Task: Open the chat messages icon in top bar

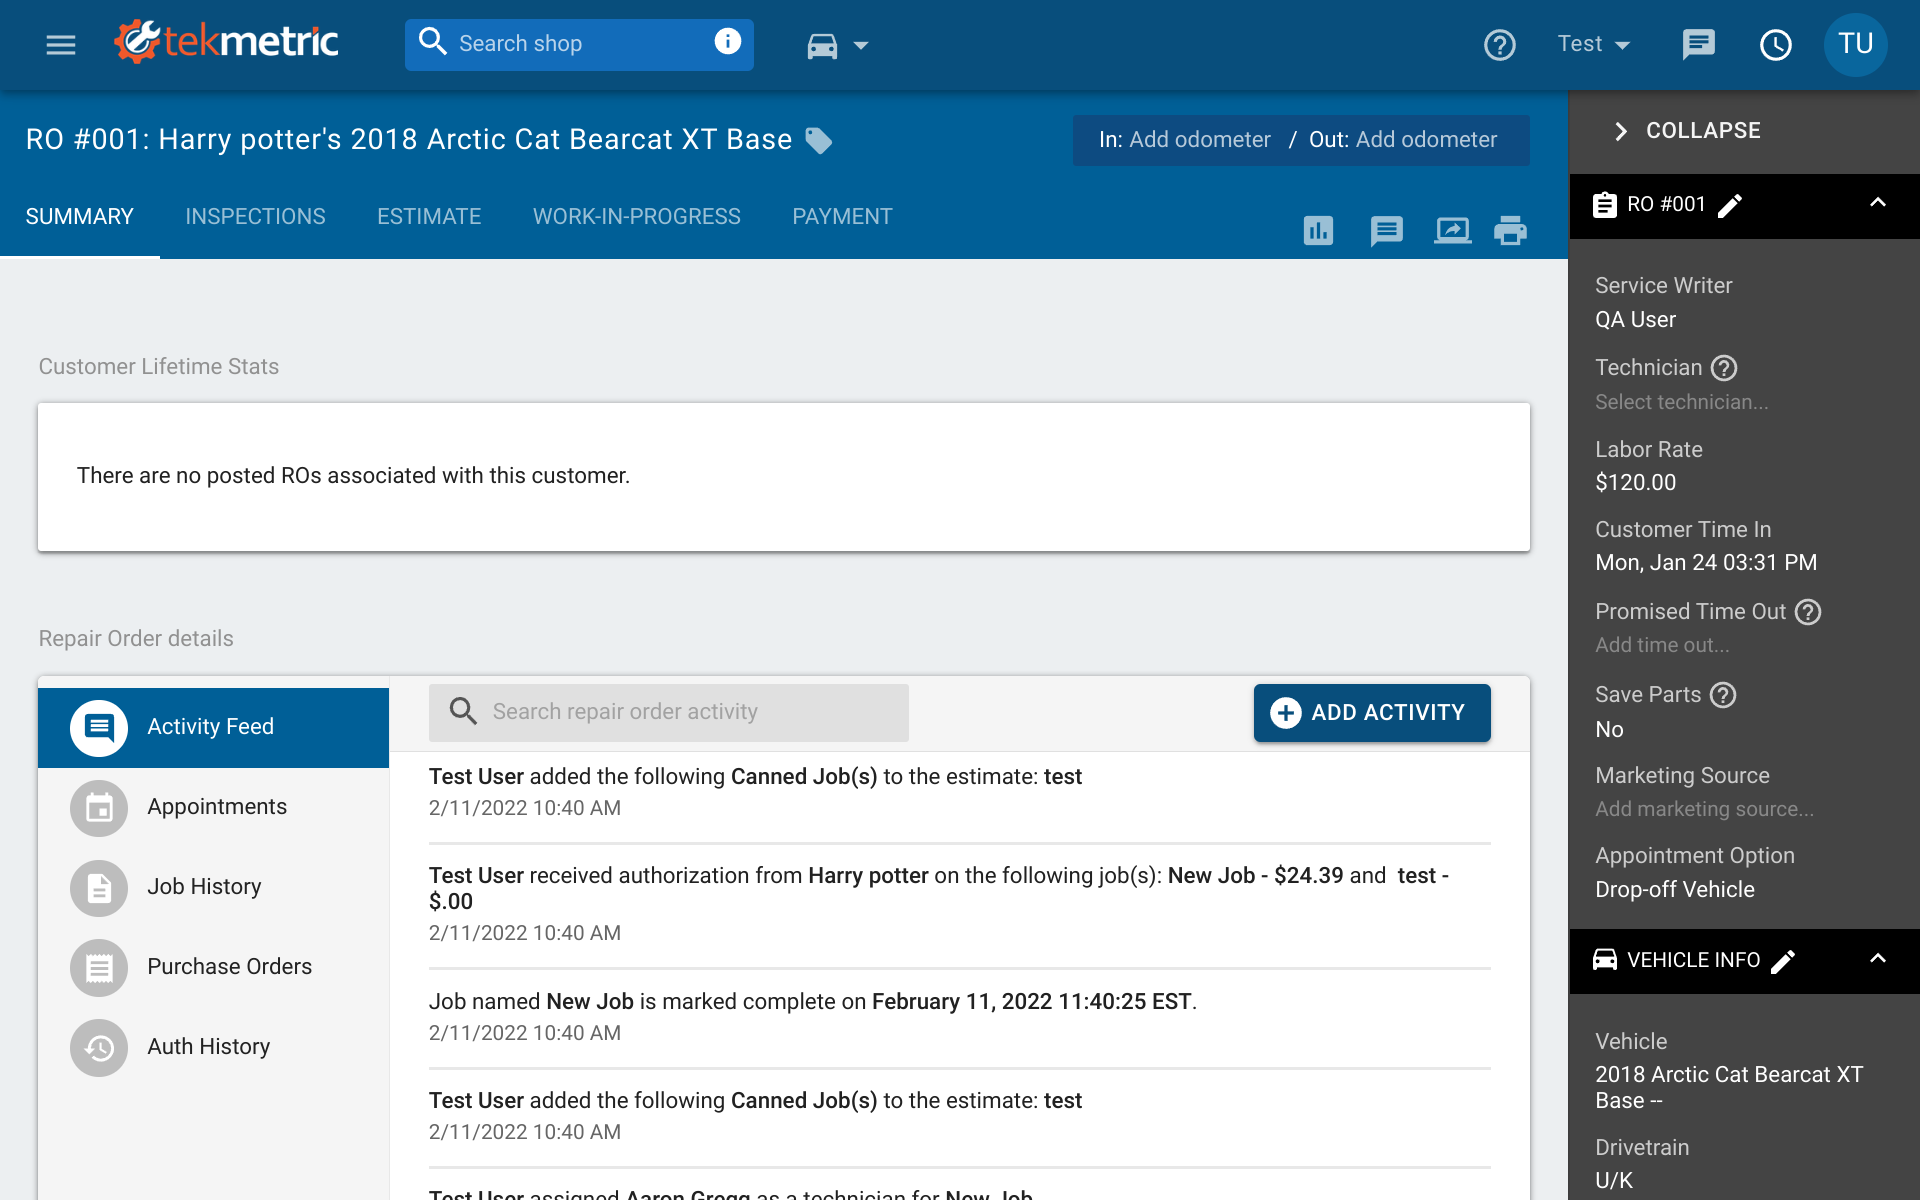Action: pos(1699,44)
